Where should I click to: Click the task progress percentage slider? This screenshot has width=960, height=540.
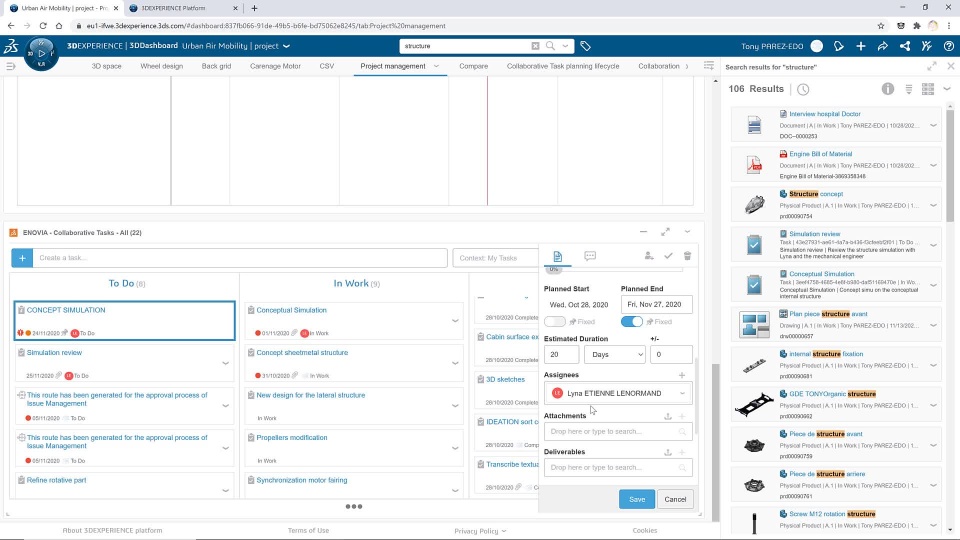point(613,269)
